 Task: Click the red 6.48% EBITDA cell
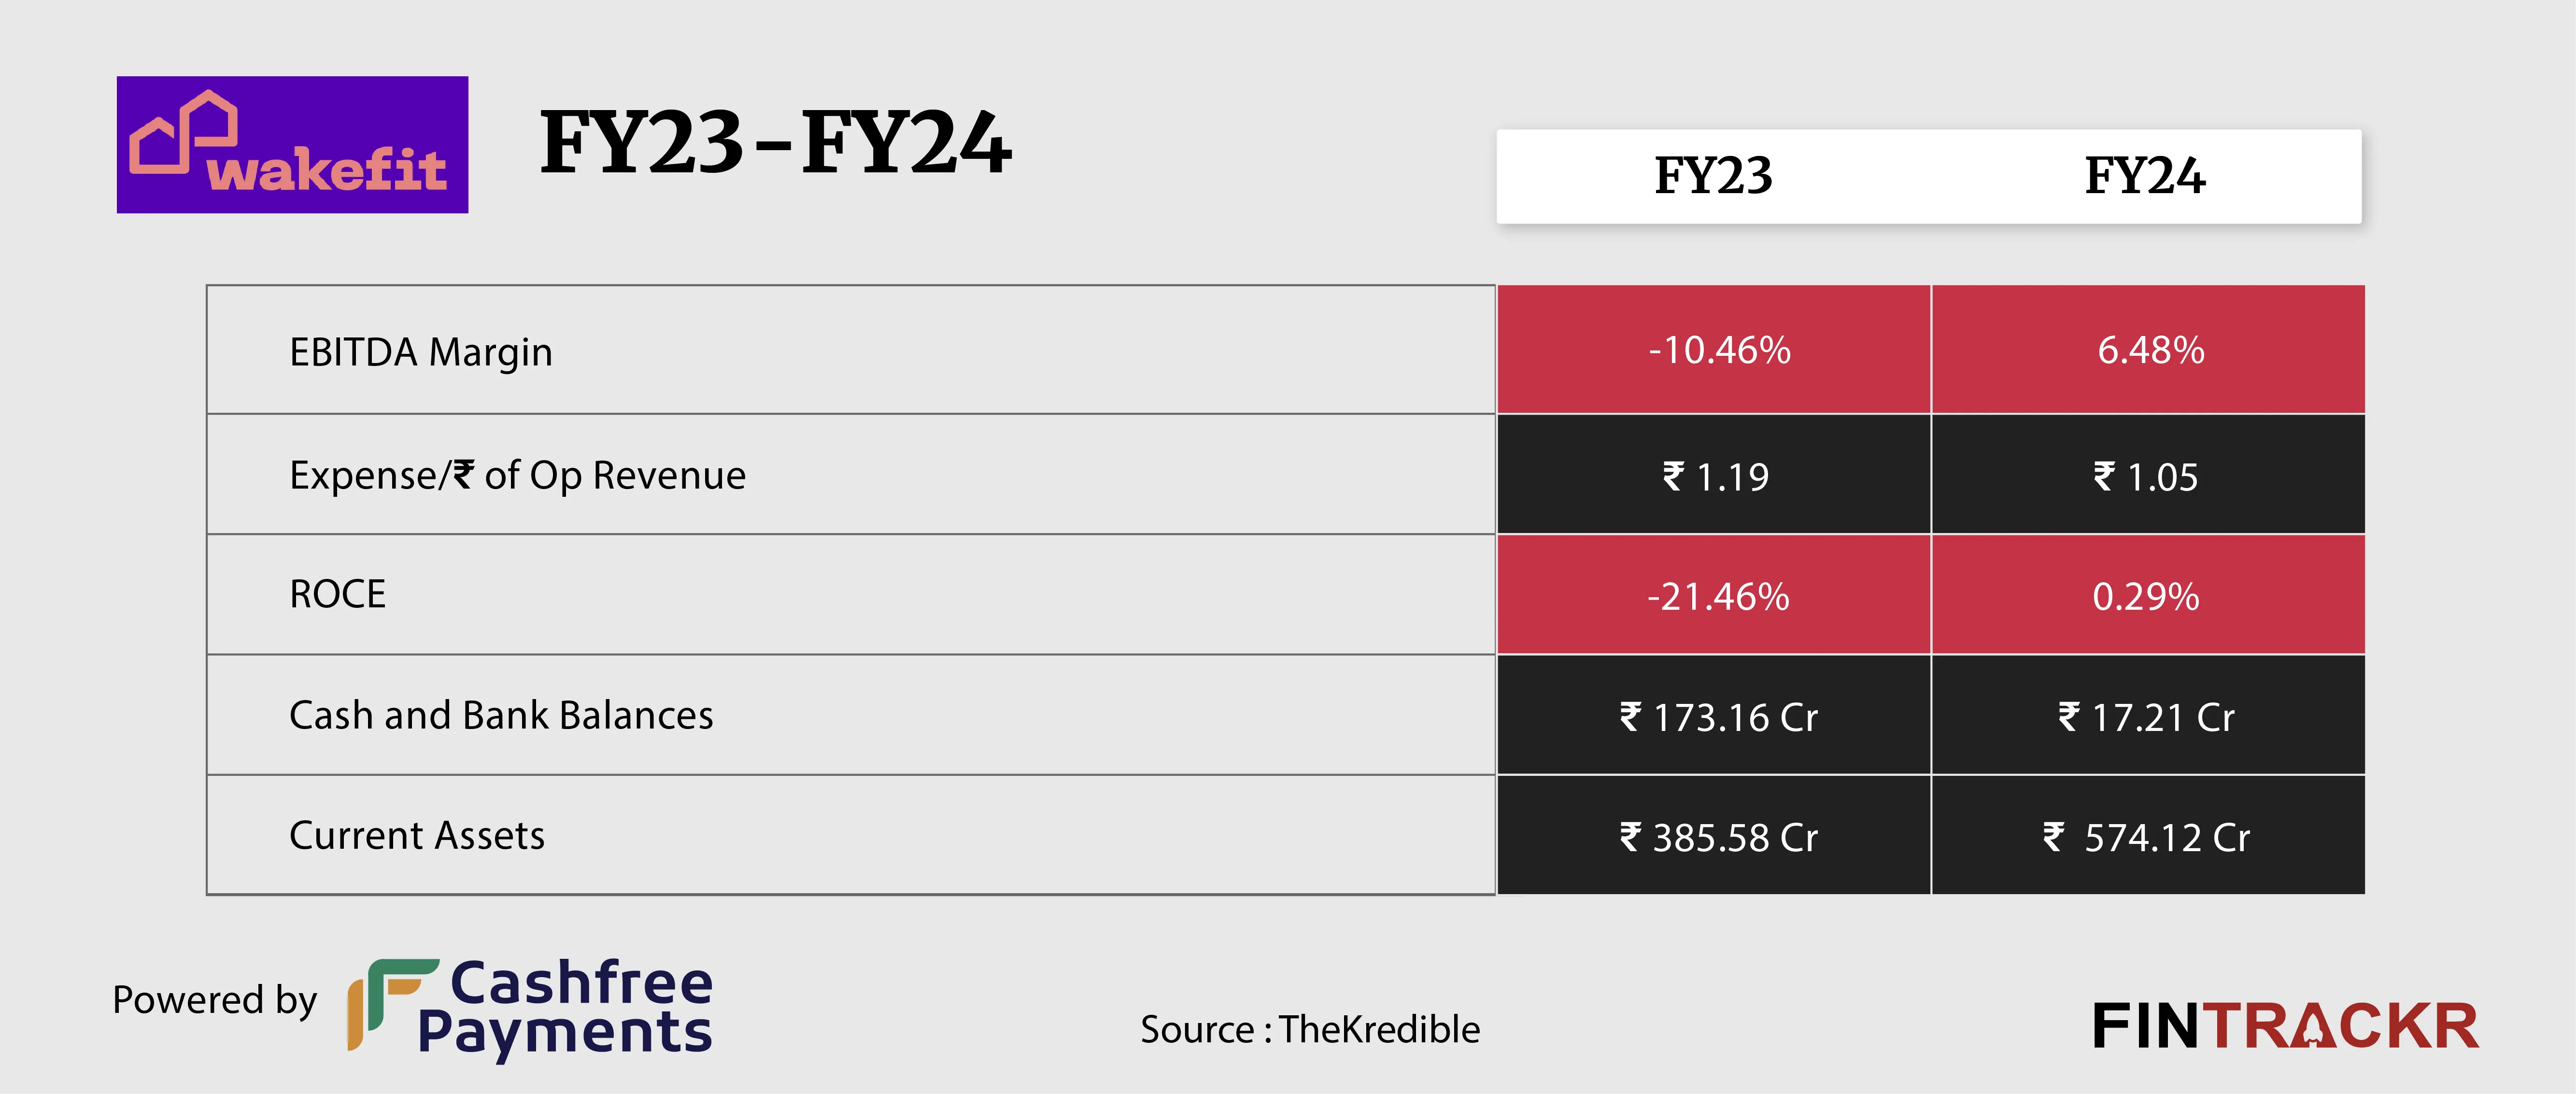[x=2150, y=350]
